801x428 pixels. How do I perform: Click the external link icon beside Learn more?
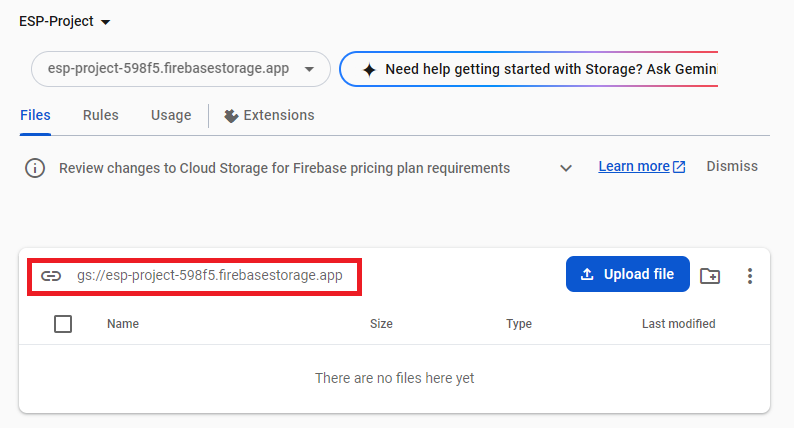tap(679, 167)
